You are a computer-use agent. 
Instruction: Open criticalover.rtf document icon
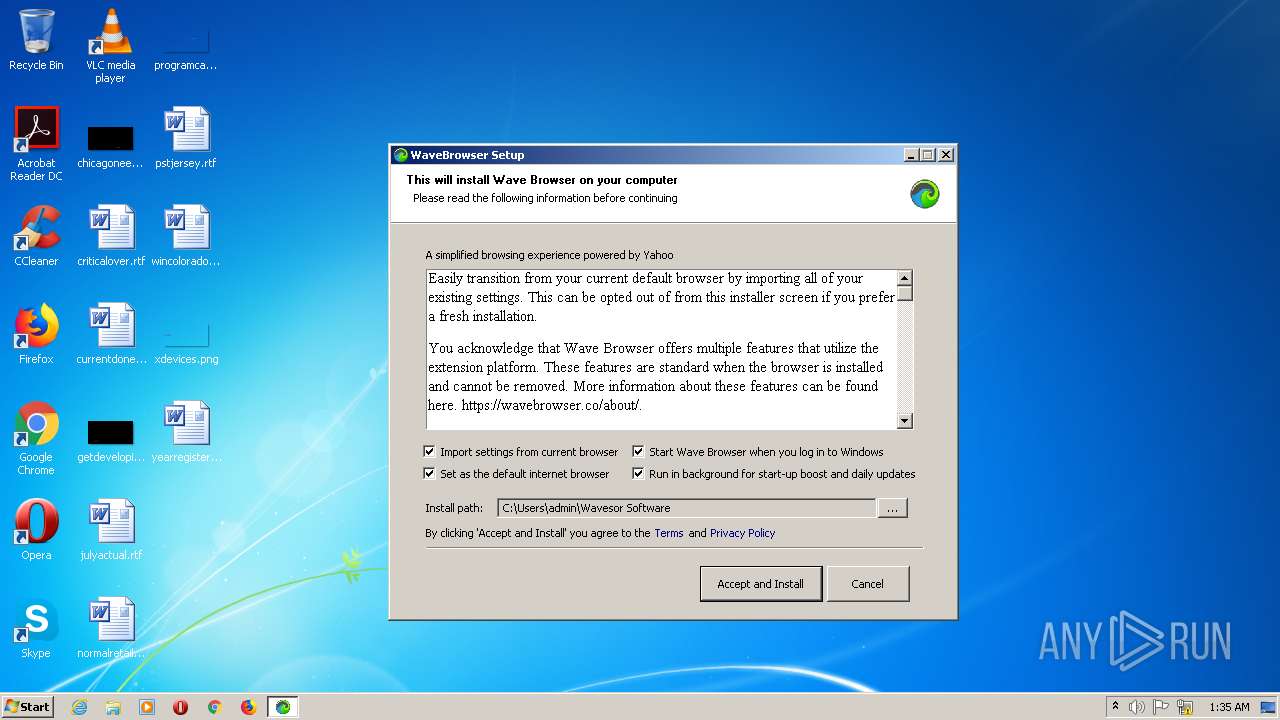tap(110, 236)
